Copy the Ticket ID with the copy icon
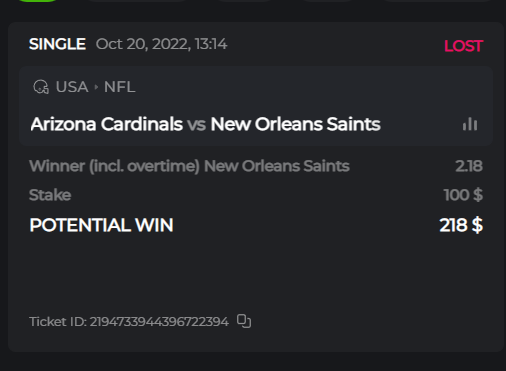 point(244,321)
